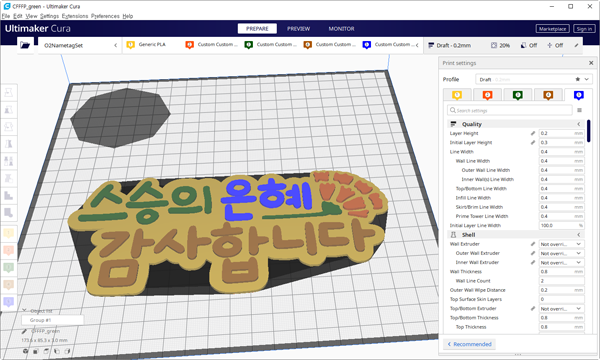Image resolution: width=600 pixels, height=360 pixels.
Task: Open the Top/Bottom Extruder dropdown
Action: [x=561, y=309]
